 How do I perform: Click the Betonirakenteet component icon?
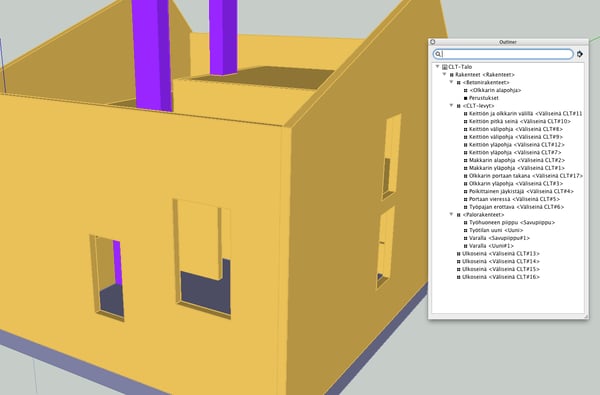458,83
